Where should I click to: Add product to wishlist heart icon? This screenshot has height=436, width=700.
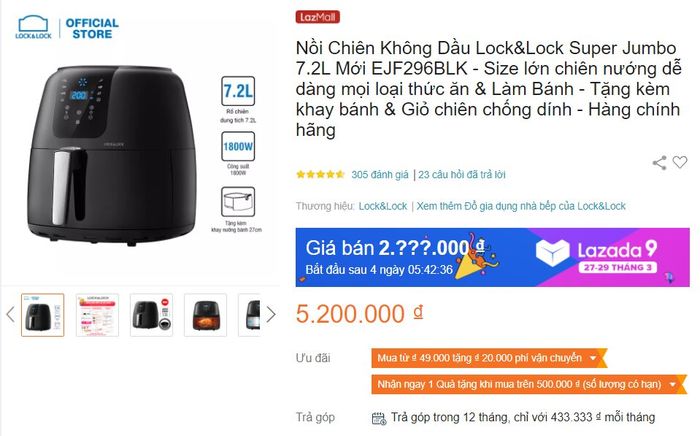tap(680, 162)
